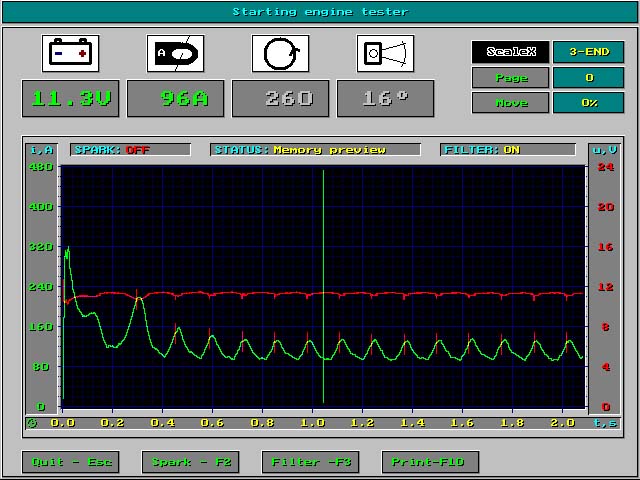Click the 0.4 time axis tick
Viewport: 640px width, 480px height.
(x=162, y=423)
